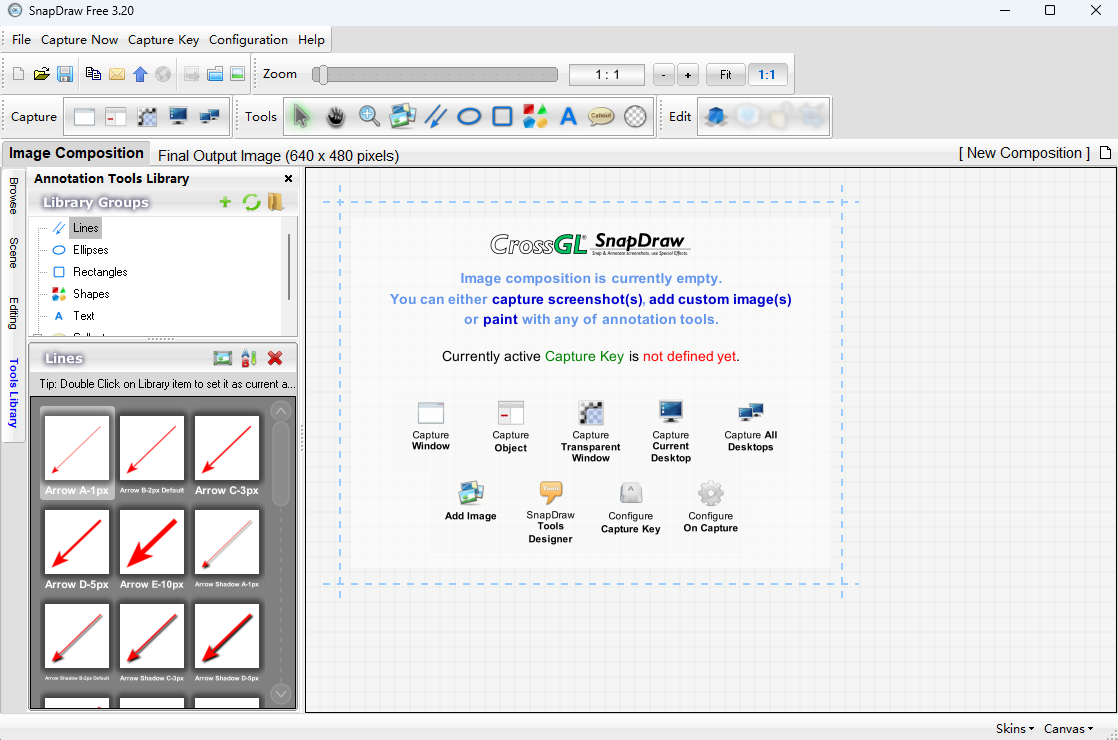Toggle the Fit zoom mode button
Image resolution: width=1118 pixels, height=740 pixels.
[725, 75]
